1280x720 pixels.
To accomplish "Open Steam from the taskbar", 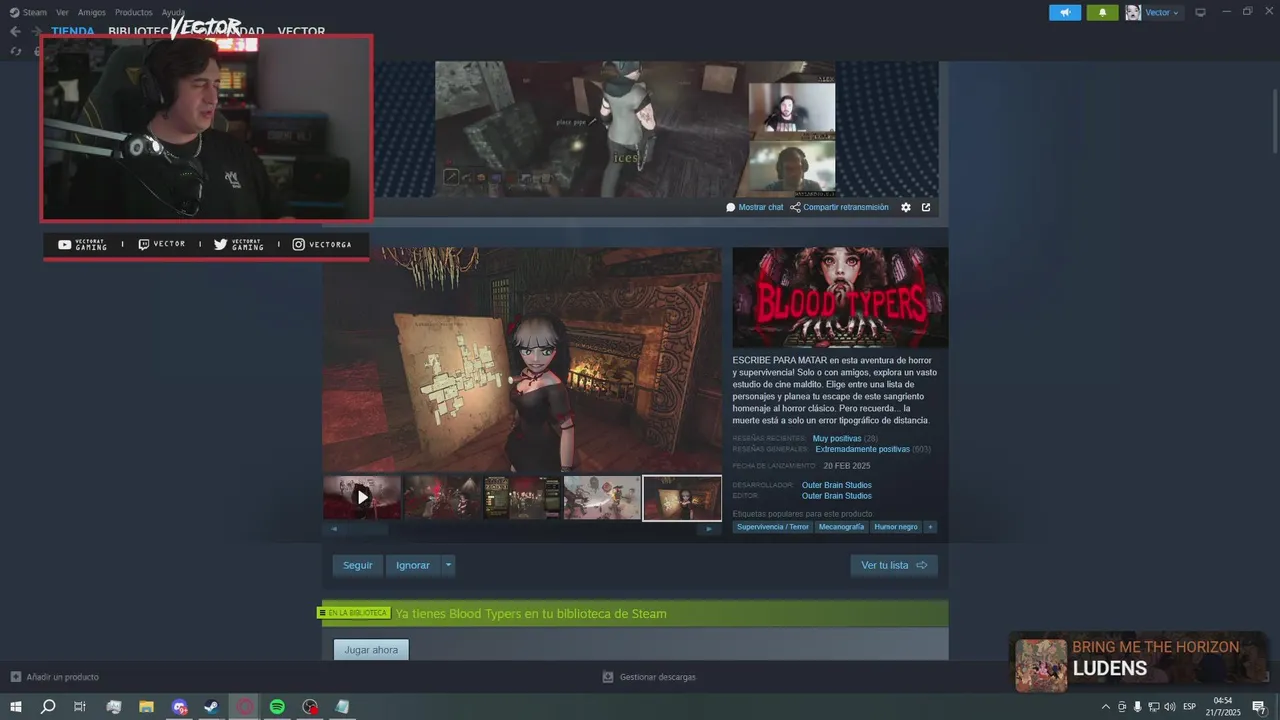I will 212,707.
